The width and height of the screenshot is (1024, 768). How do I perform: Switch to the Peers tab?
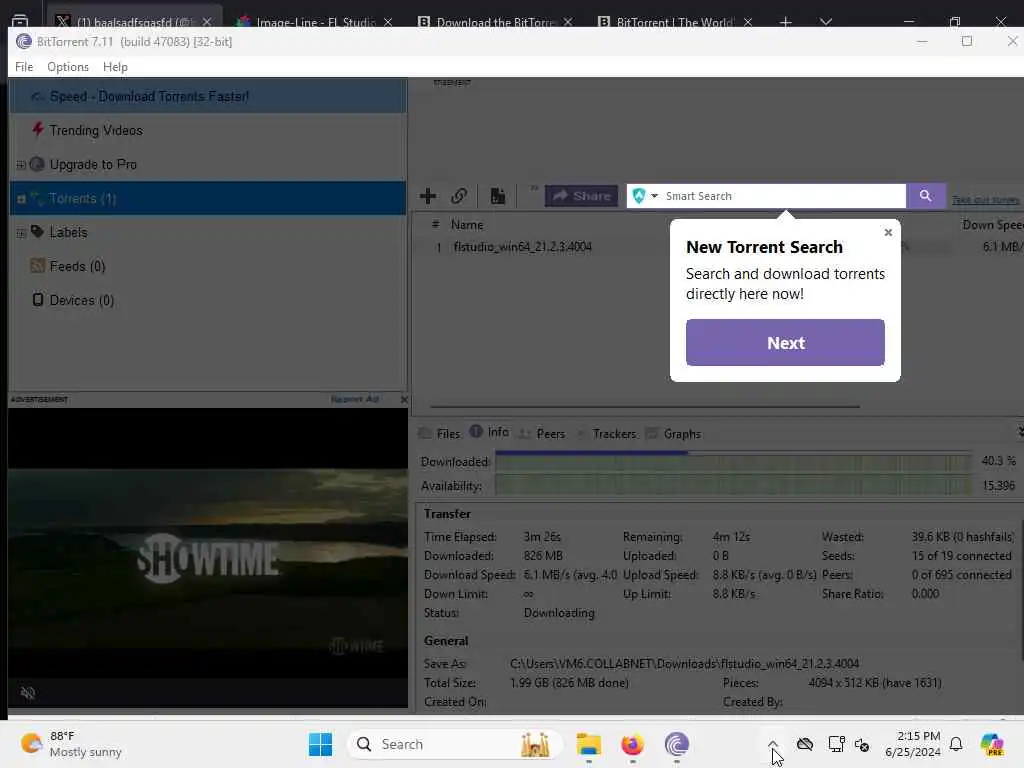(542, 434)
